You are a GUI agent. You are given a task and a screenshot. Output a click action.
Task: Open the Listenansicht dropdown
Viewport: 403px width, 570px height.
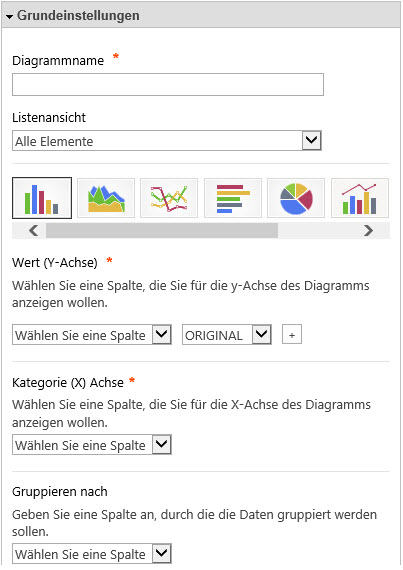(167, 141)
